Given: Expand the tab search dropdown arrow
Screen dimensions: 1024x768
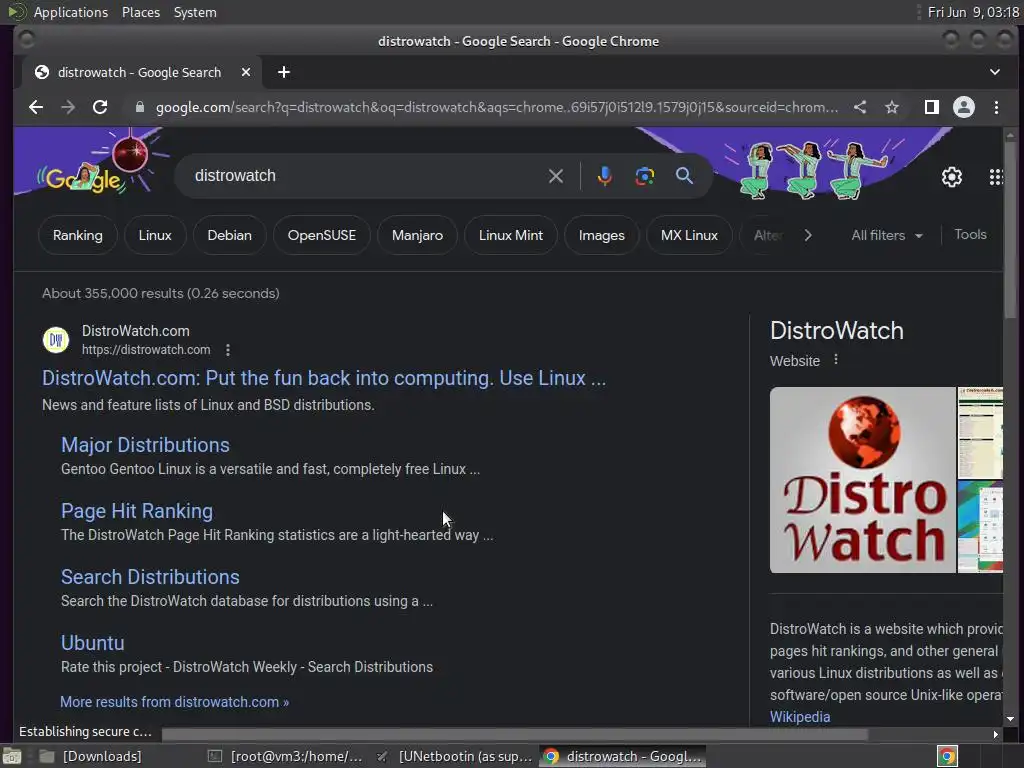Looking at the screenshot, I should pos(995,72).
